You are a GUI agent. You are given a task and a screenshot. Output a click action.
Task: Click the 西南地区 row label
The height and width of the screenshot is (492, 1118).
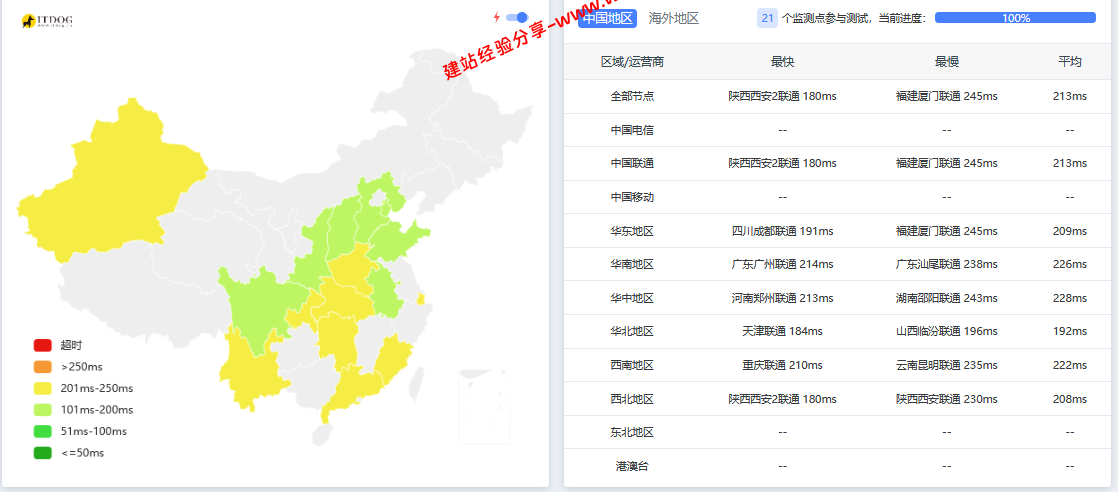[x=632, y=365]
